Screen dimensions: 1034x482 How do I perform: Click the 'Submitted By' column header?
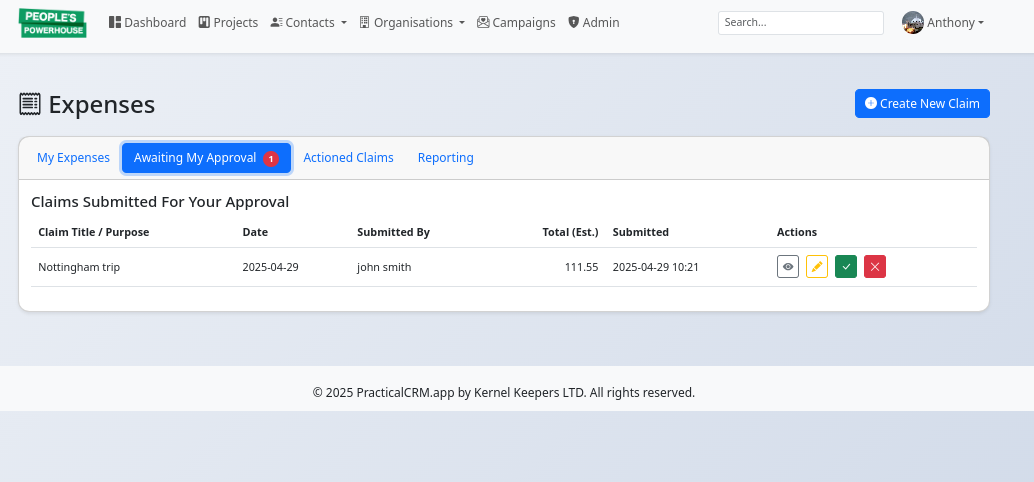394,232
